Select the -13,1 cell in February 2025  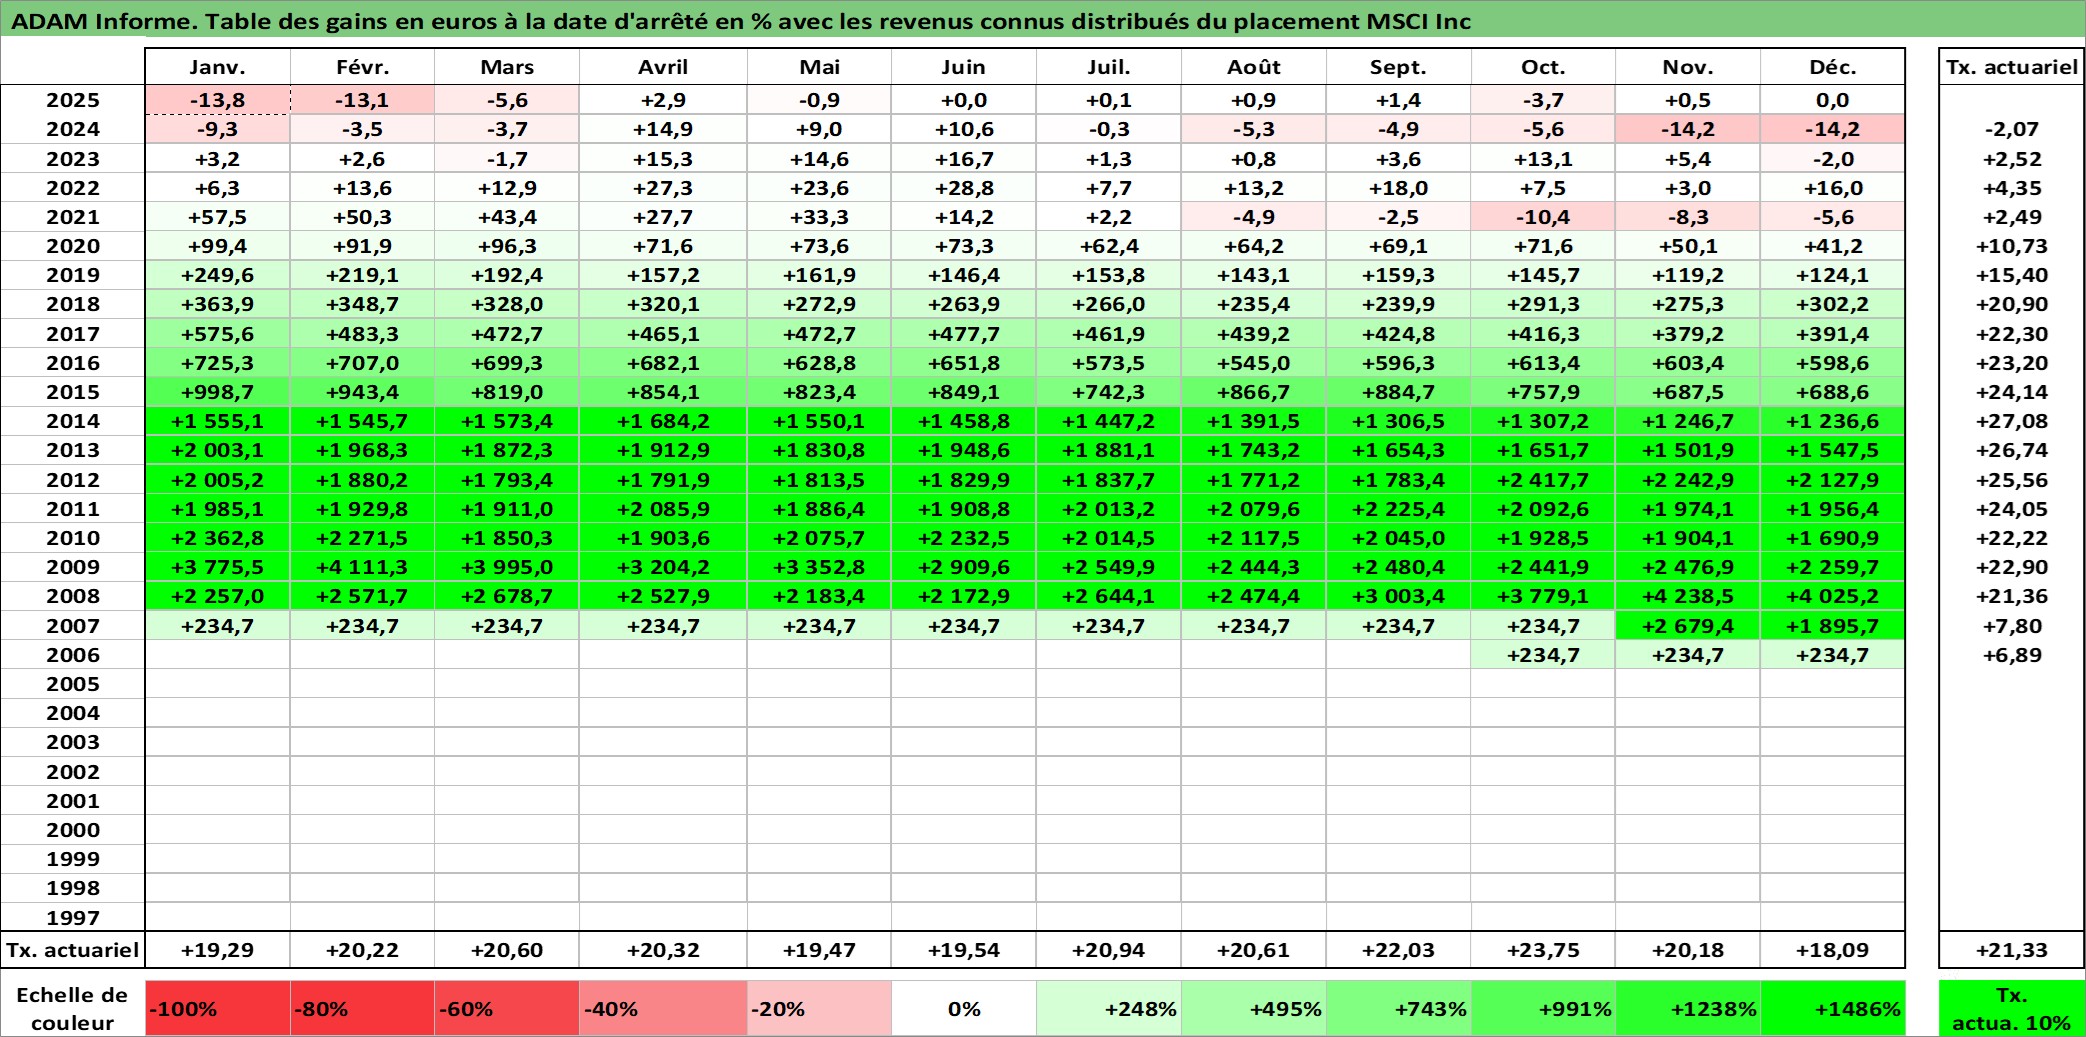362,100
